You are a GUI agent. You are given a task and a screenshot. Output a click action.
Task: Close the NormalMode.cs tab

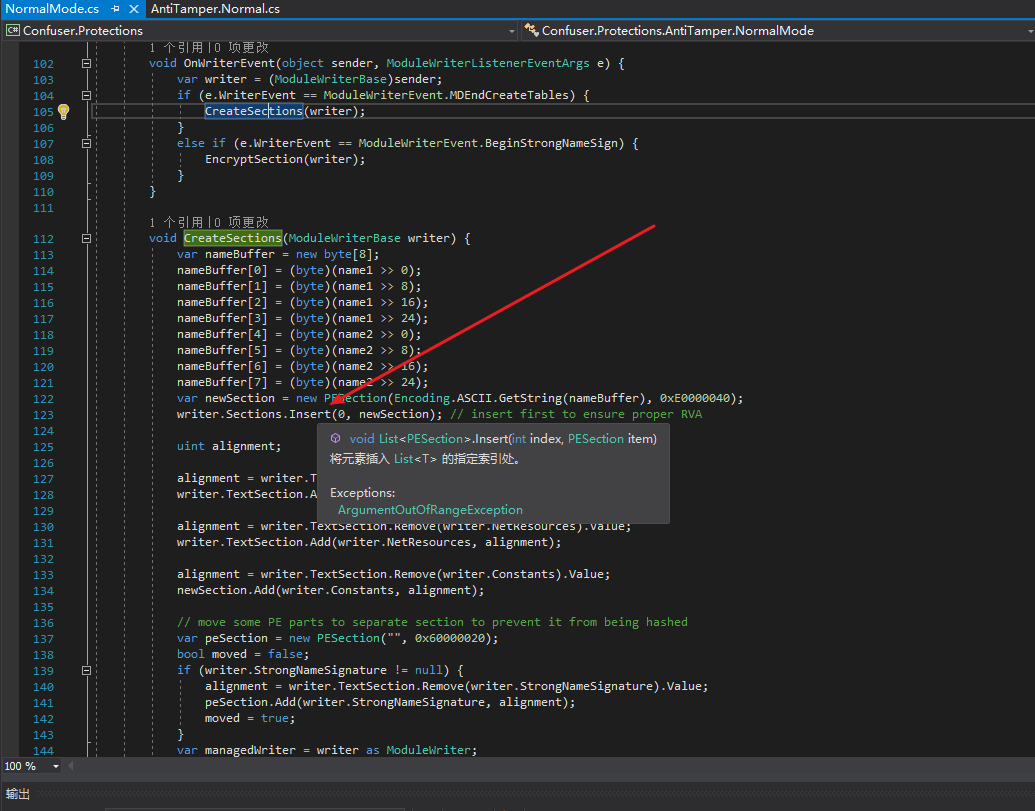coord(133,9)
